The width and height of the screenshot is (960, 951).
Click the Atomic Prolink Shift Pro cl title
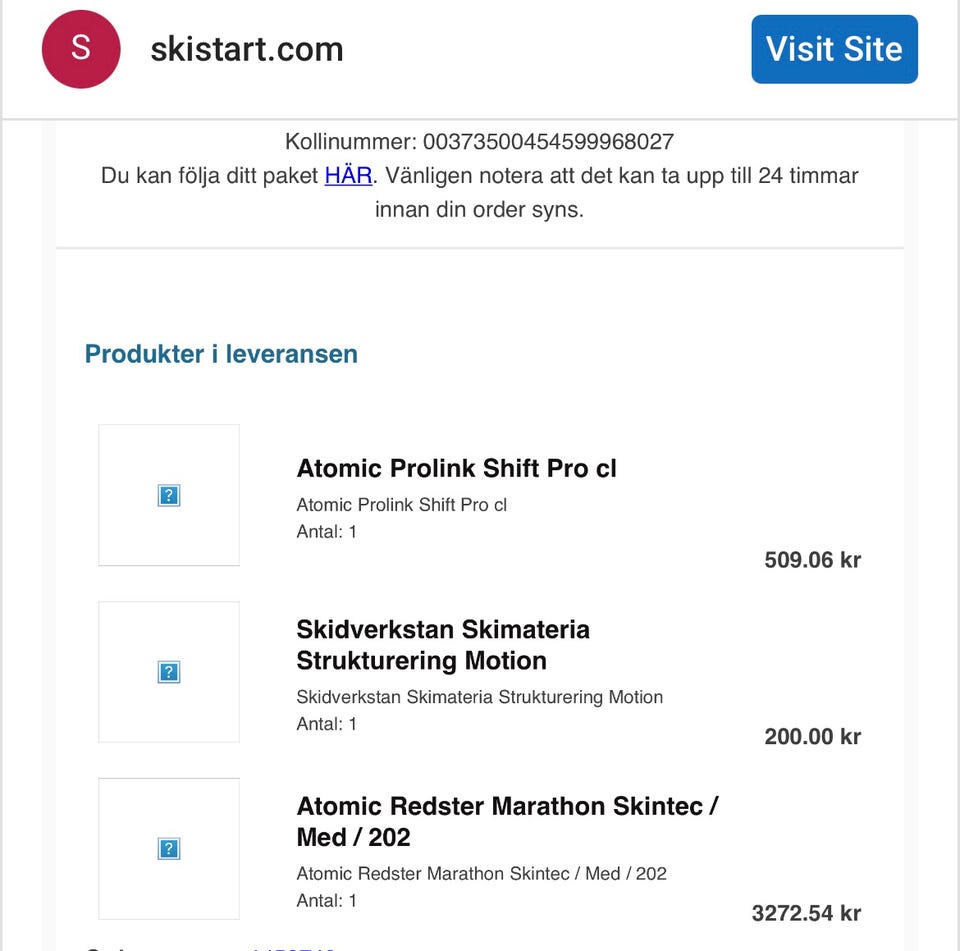point(456,468)
